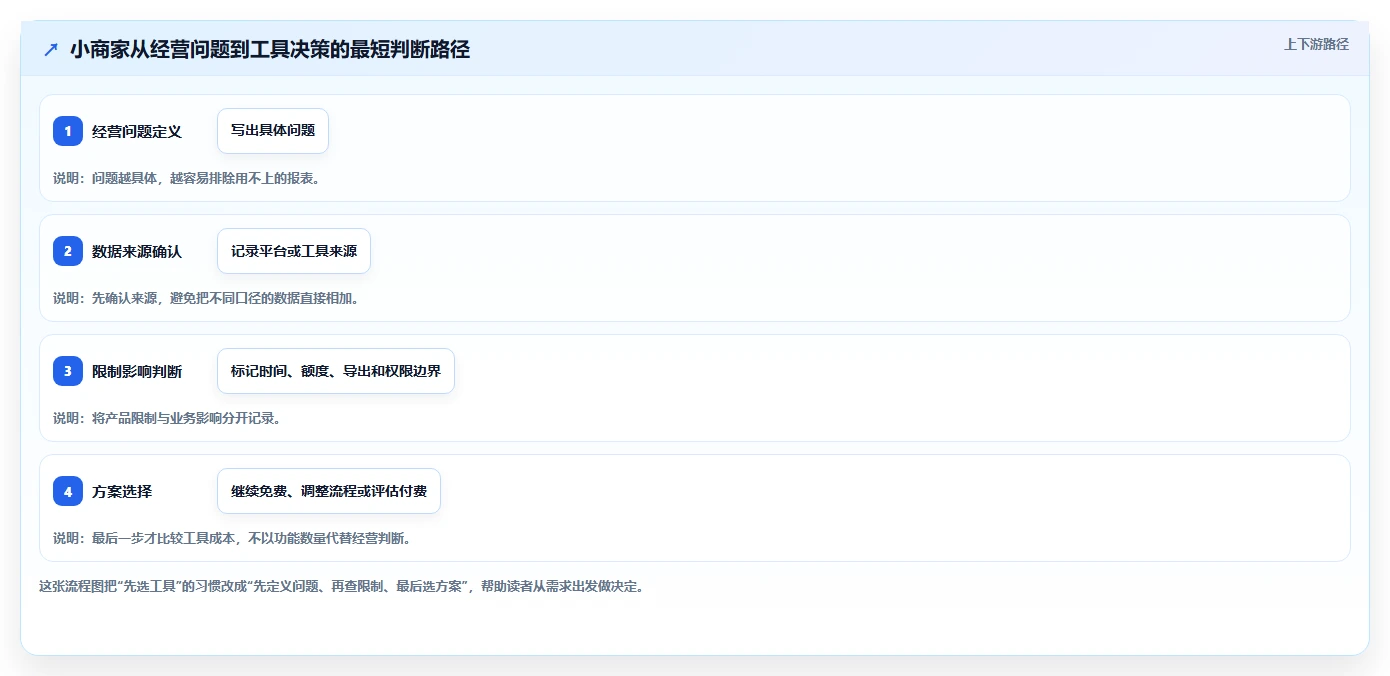
Task: Click the title 小商家从经营问题到工具决策的最短判断路径
Action: [x=270, y=49]
